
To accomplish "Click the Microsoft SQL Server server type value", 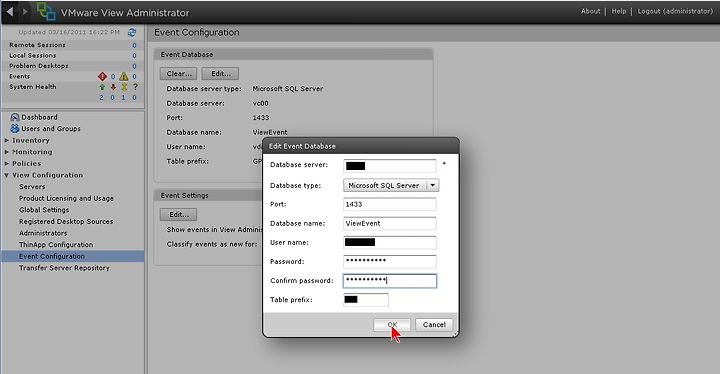I will [x=288, y=89].
